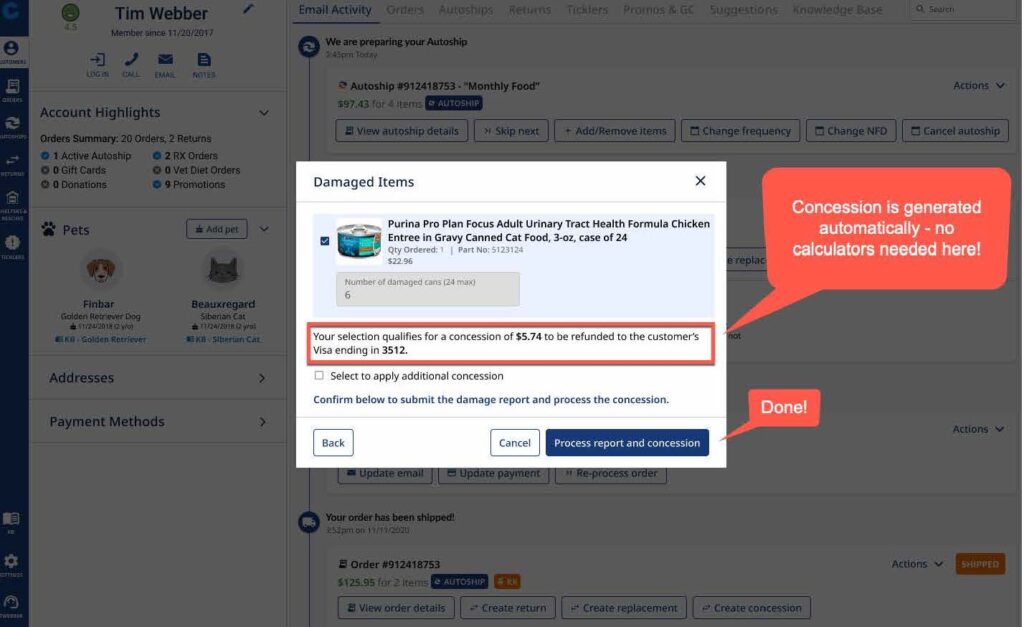This screenshot has width=1024, height=627.
Task: Check 'Select to apply additional concession'
Action: (x=319, y=376)
